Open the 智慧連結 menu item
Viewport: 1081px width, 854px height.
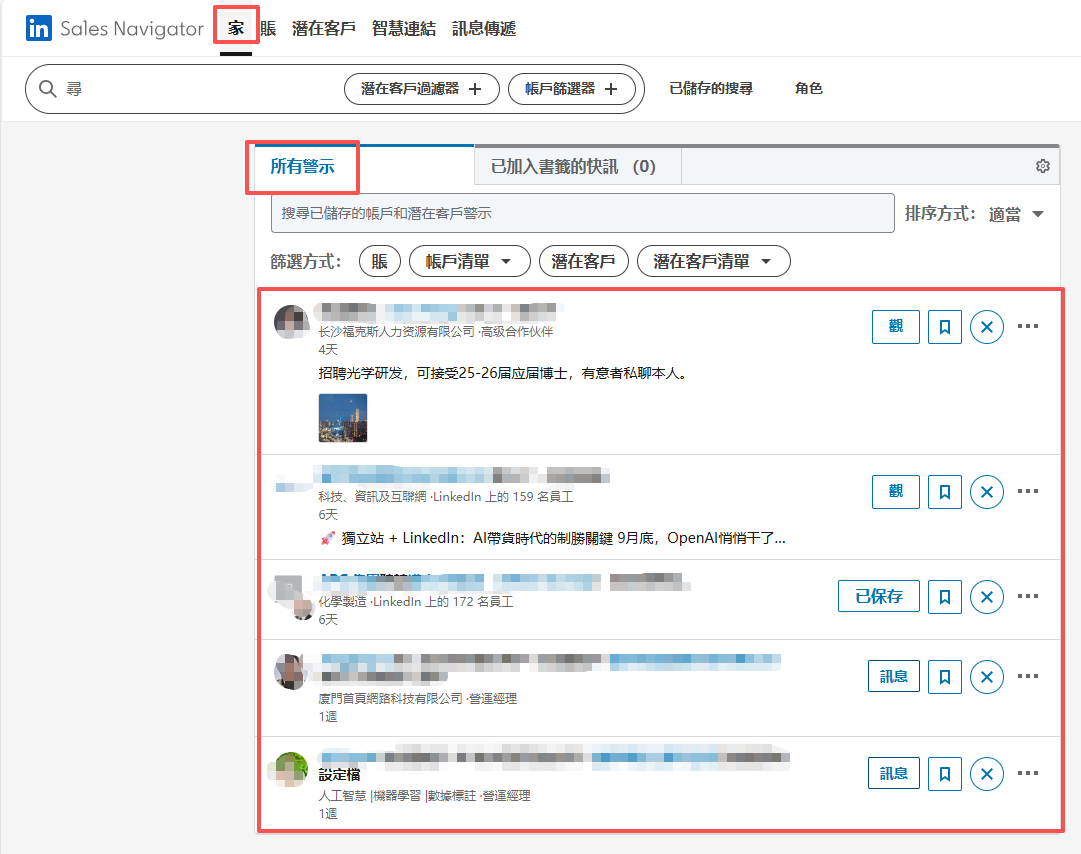(403, 29)
